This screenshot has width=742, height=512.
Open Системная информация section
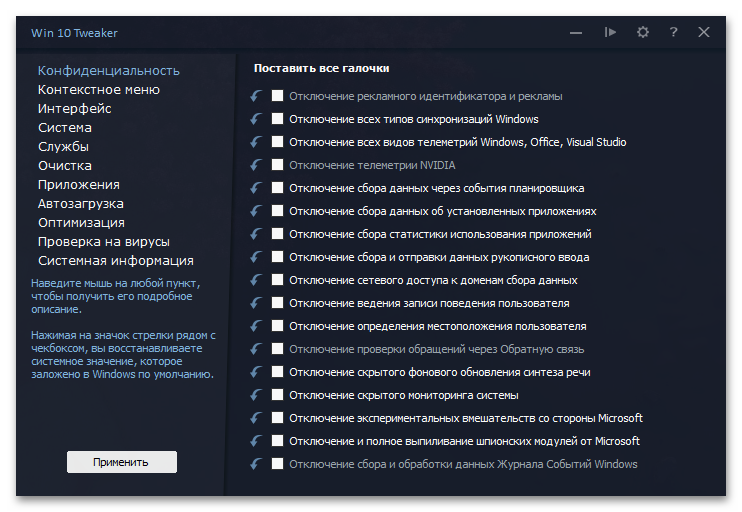[116, 261]
